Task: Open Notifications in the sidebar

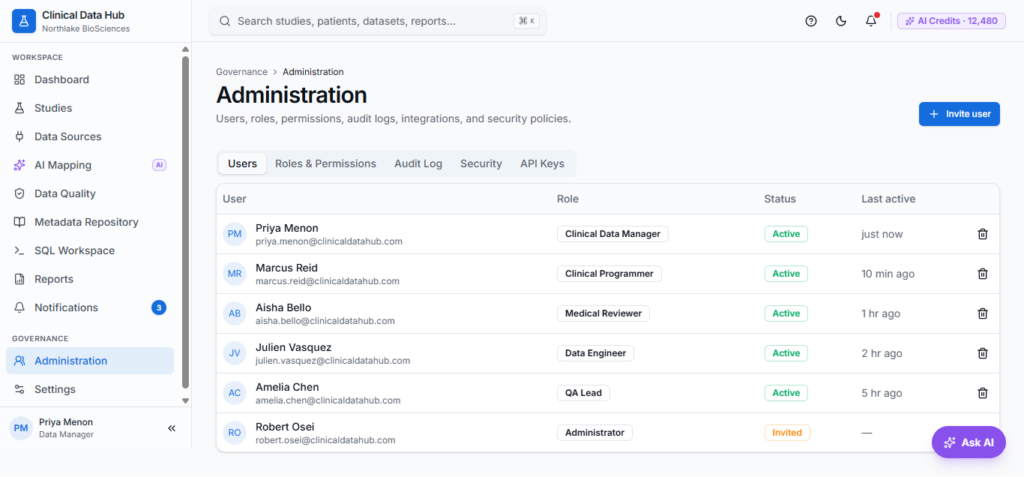Action: pos(90,308)
